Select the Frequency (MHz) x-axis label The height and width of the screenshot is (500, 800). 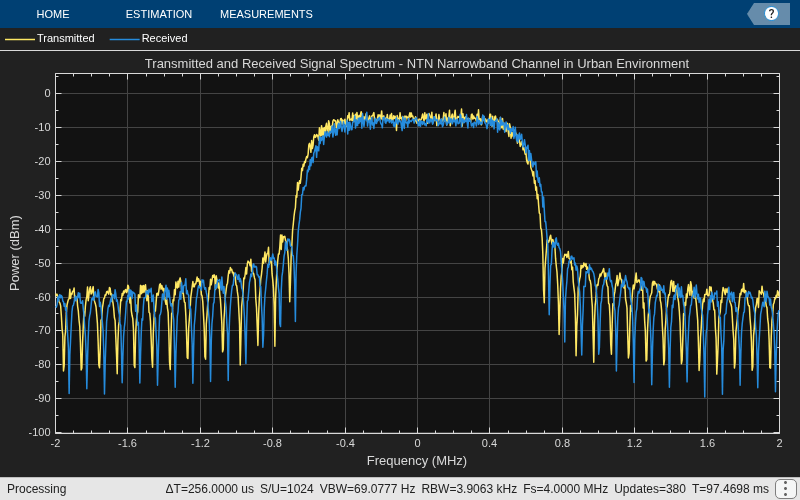coord(417,461)
